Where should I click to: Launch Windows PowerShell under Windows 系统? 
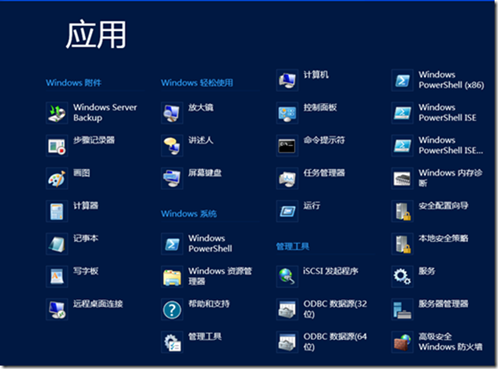point(172,244)
